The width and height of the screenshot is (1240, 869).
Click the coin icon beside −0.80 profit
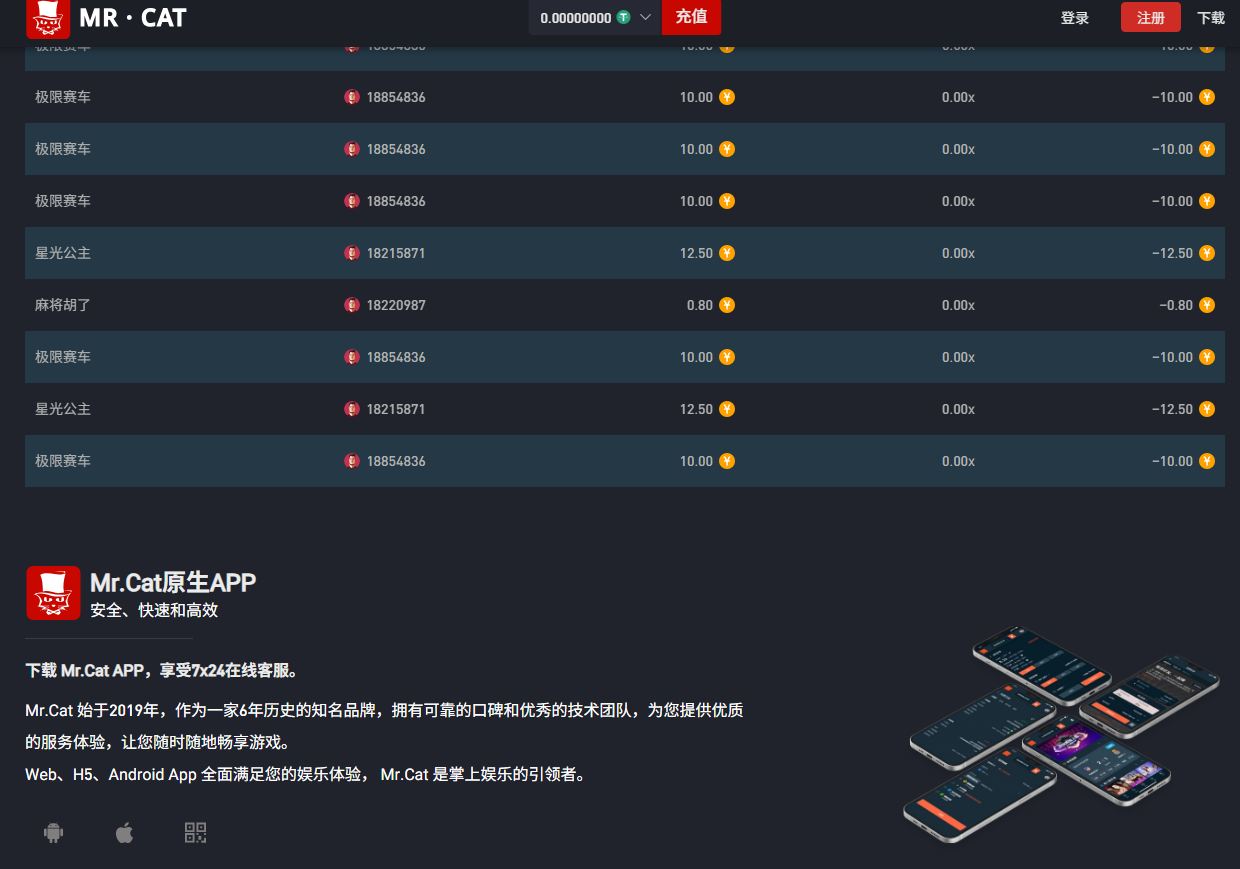1207,305
